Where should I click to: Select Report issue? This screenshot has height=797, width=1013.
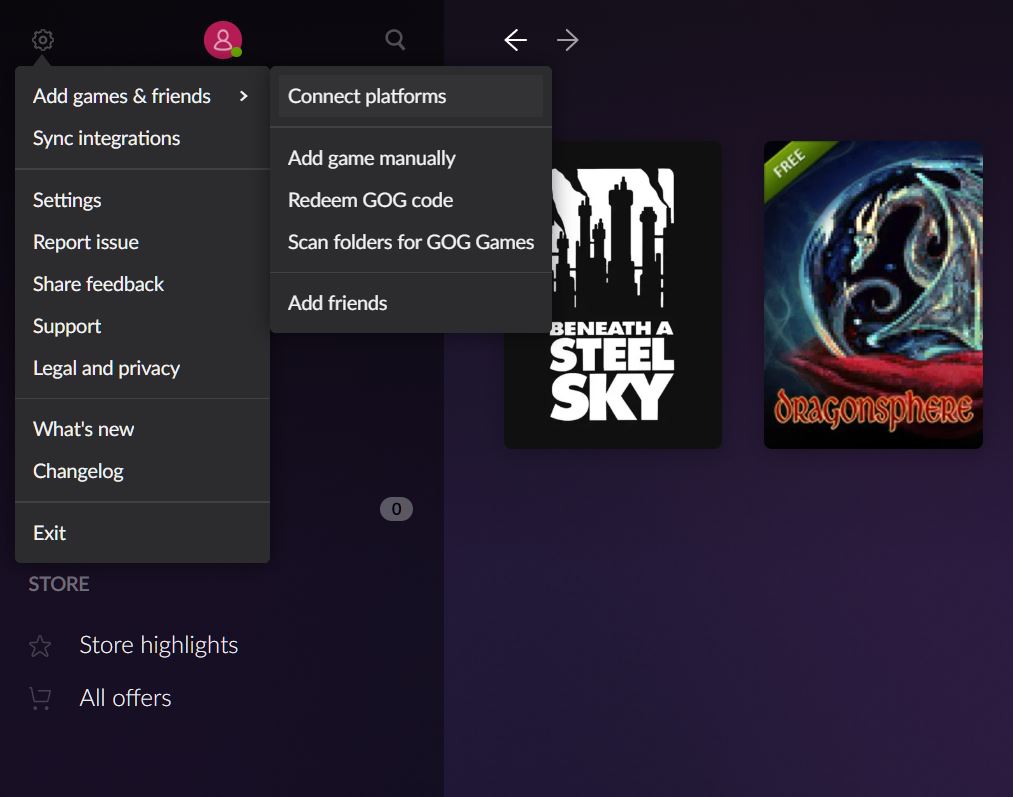(x=142, y=242)
